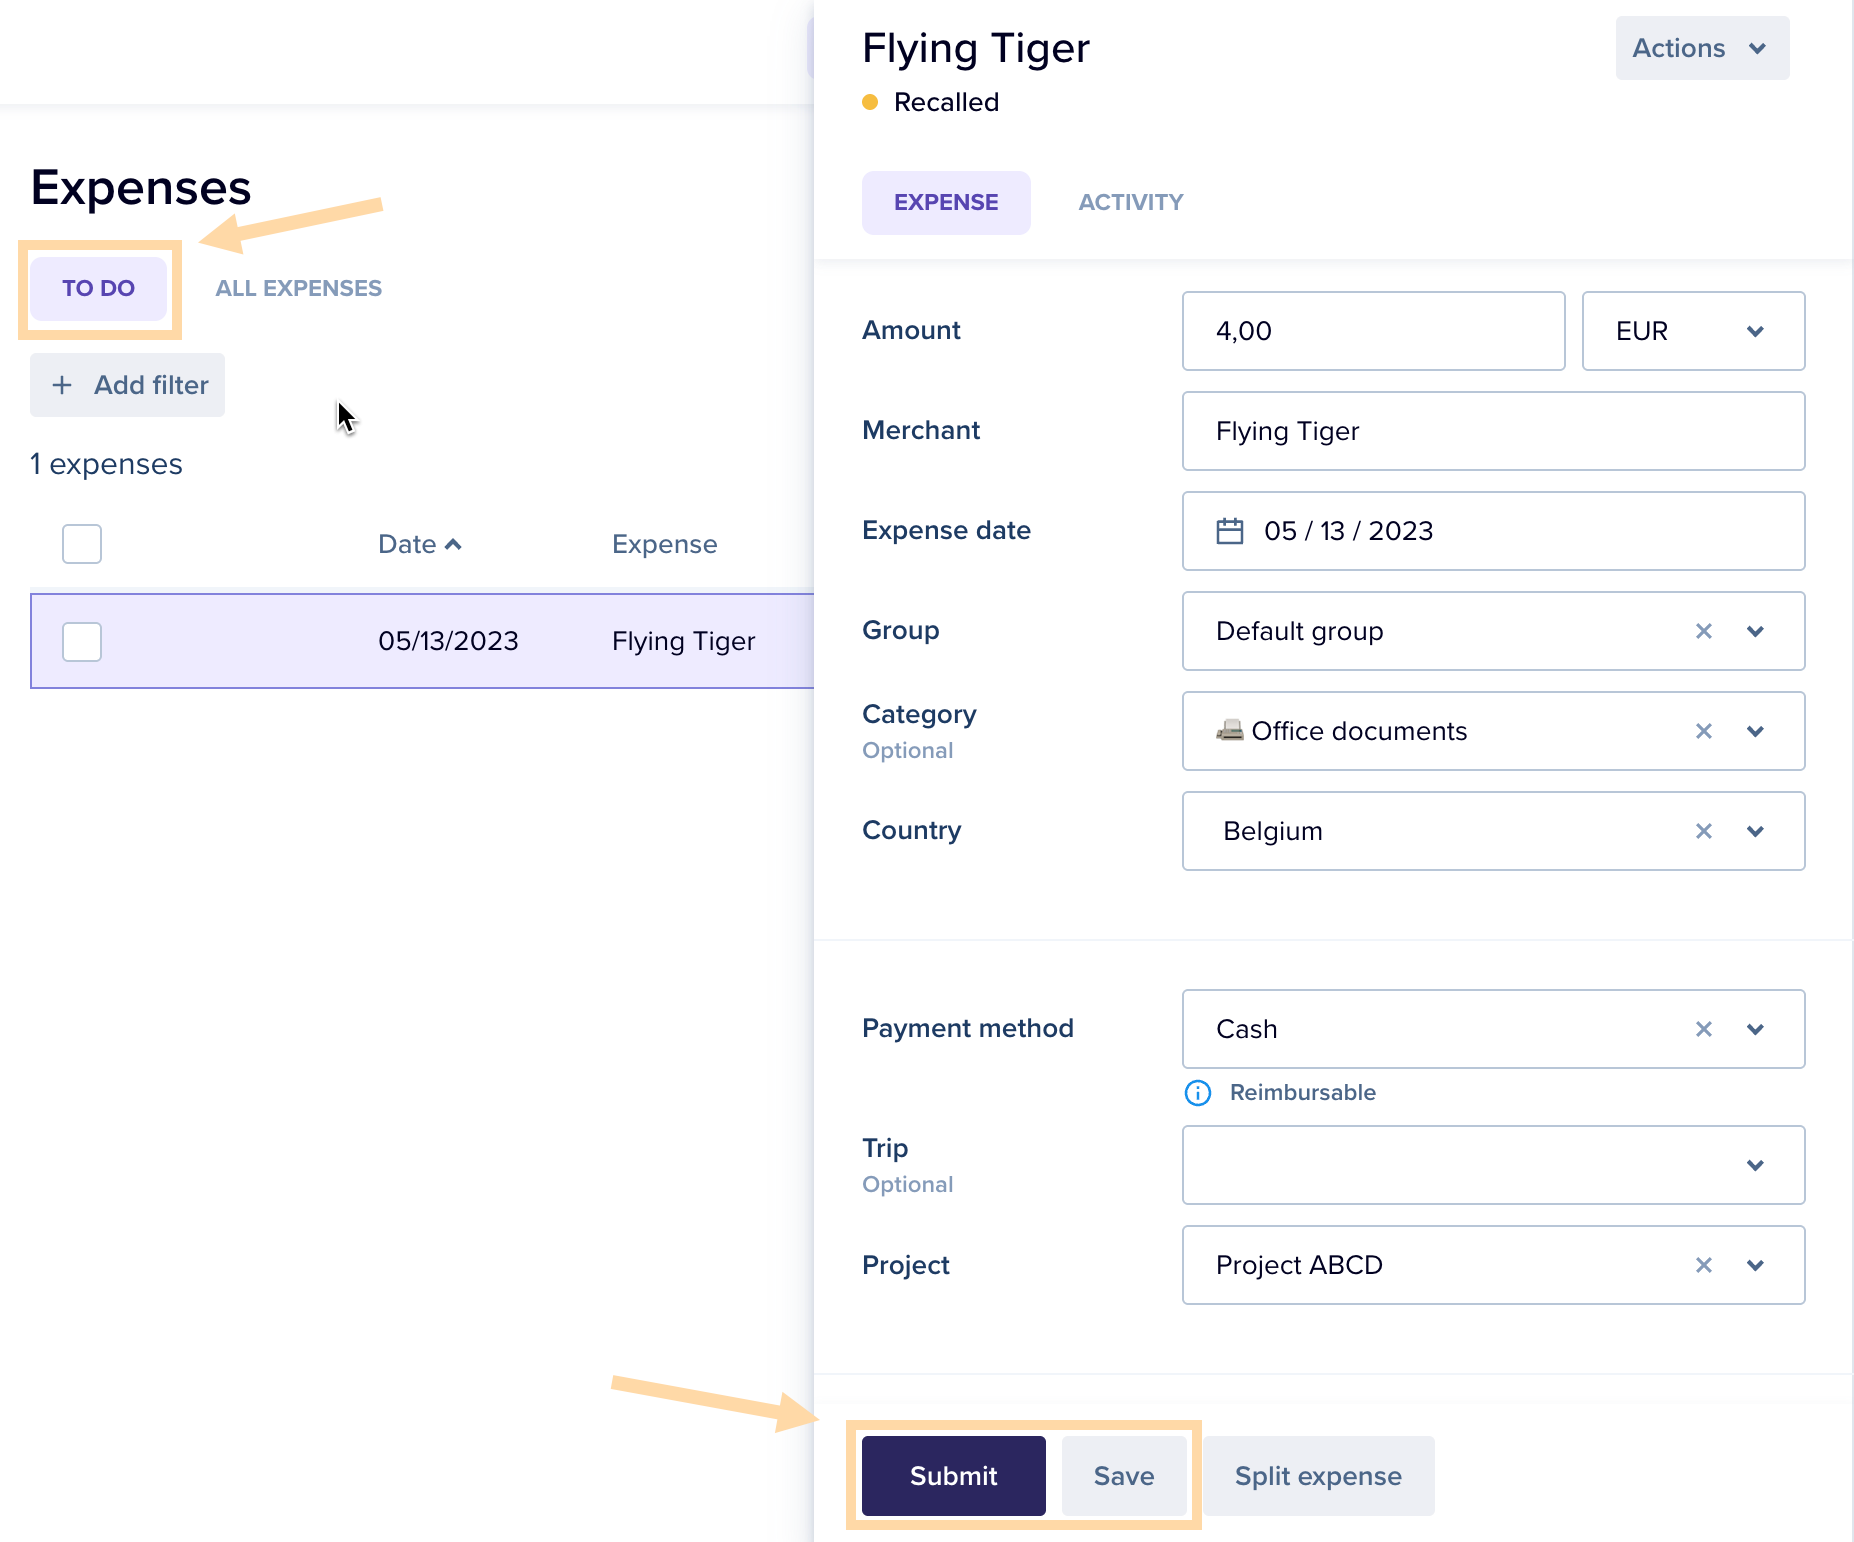
Task: Open the EUR currency dropdown
Action: click(1692, 331)
